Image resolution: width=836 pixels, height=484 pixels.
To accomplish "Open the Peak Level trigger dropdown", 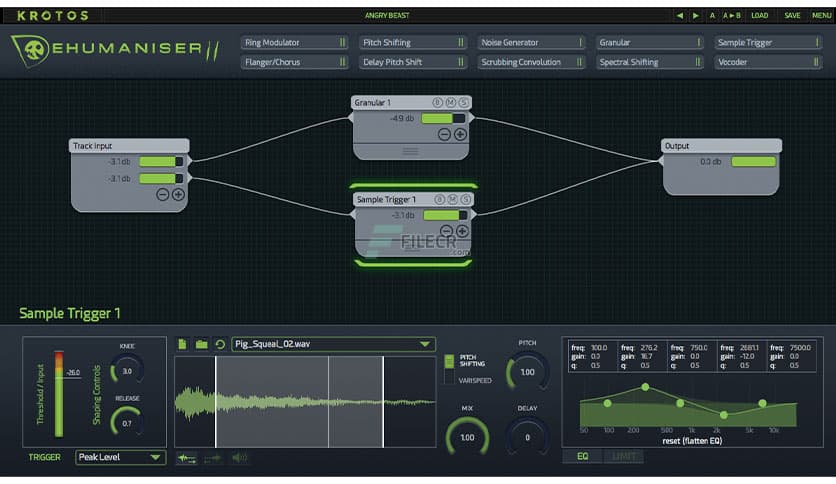I will [x=120, y=457].
